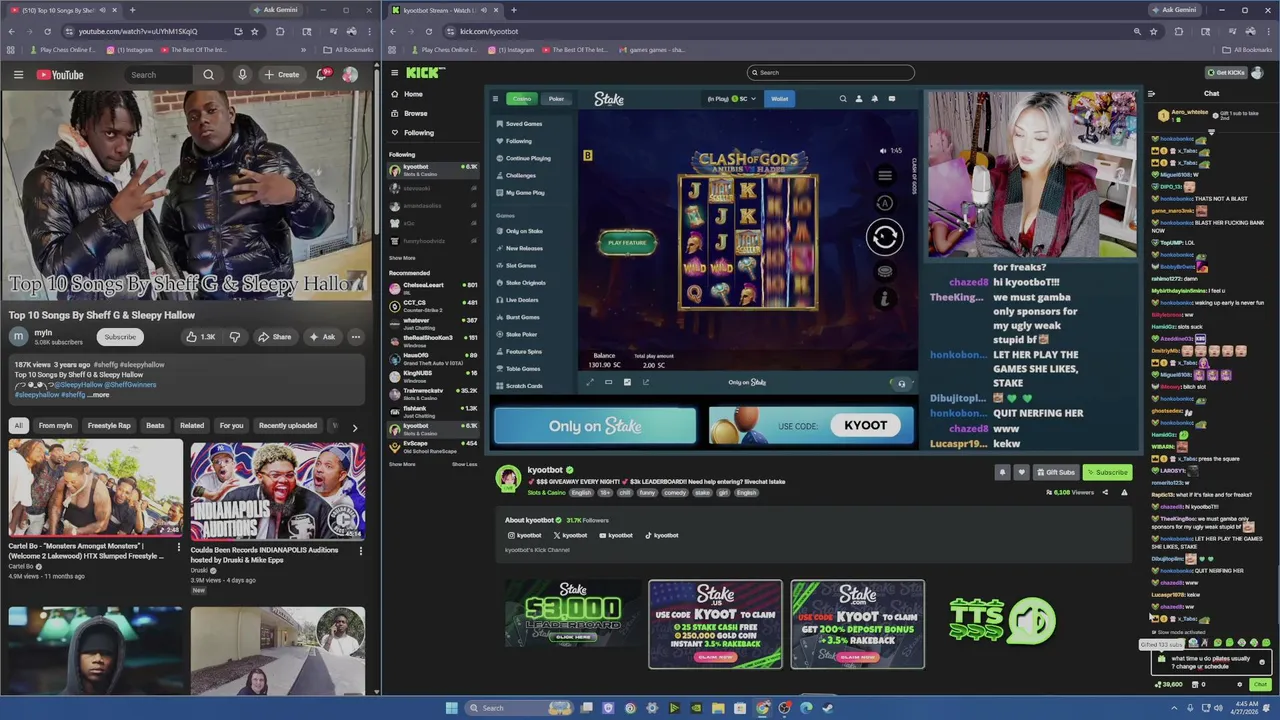Click the YouTube logo to go home
Image resolution: width=1280 pixels, height=720 pixels.
pyautogui.click(x=60, y=75)
